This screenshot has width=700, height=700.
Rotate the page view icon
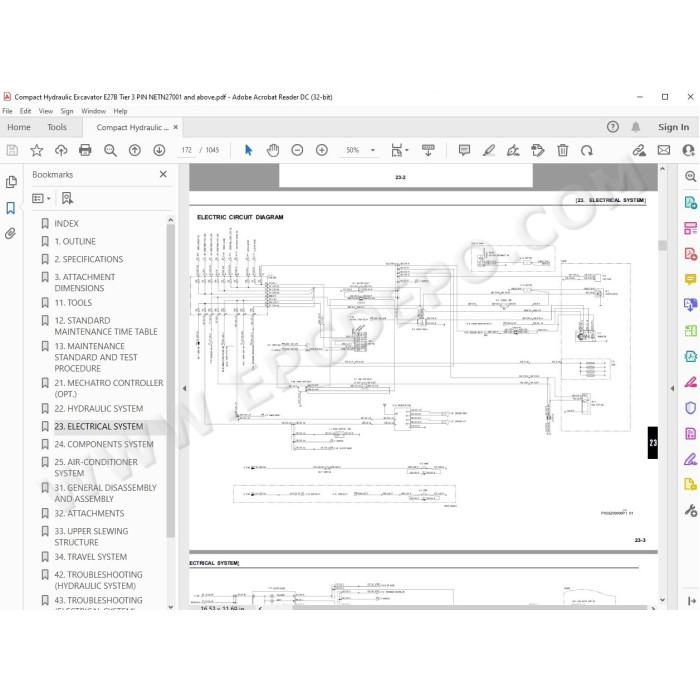click(x=587, y=150)
